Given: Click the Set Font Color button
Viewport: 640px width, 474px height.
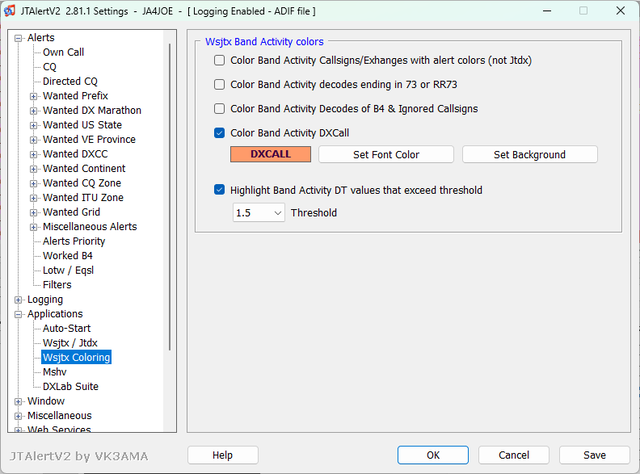Looking at the screenshot, I should tap(386, 154).
